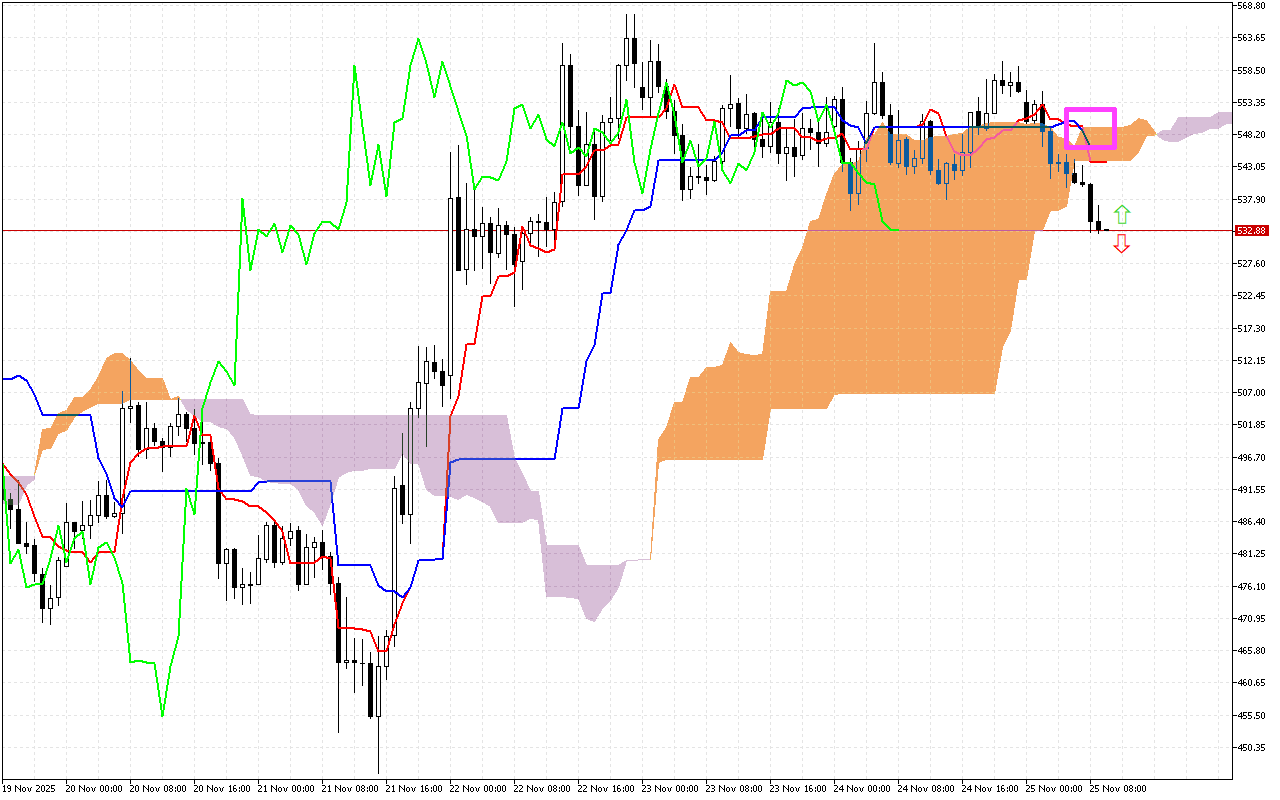The image size is (1280, 800).
Task: Click the red down arrow marker
Action: click(x=1122, y=243)
